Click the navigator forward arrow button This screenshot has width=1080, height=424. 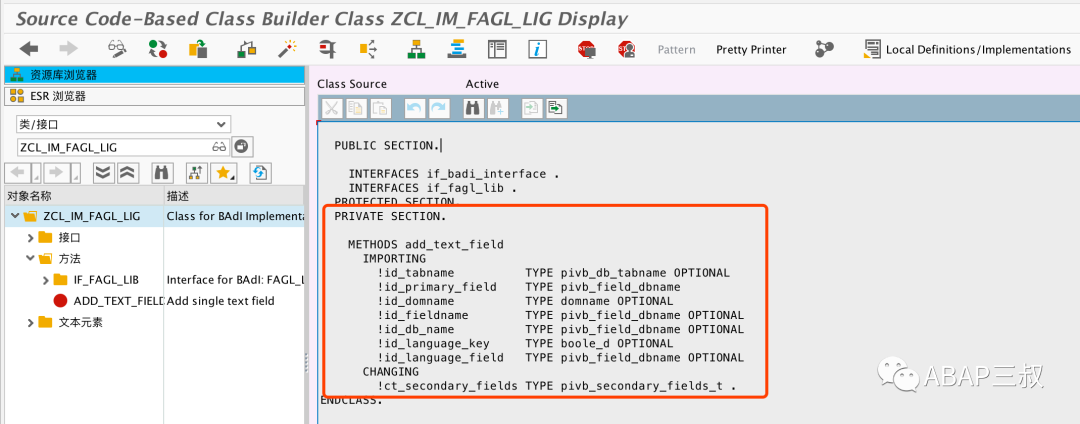pyautogui.click(x=56, y=173)
